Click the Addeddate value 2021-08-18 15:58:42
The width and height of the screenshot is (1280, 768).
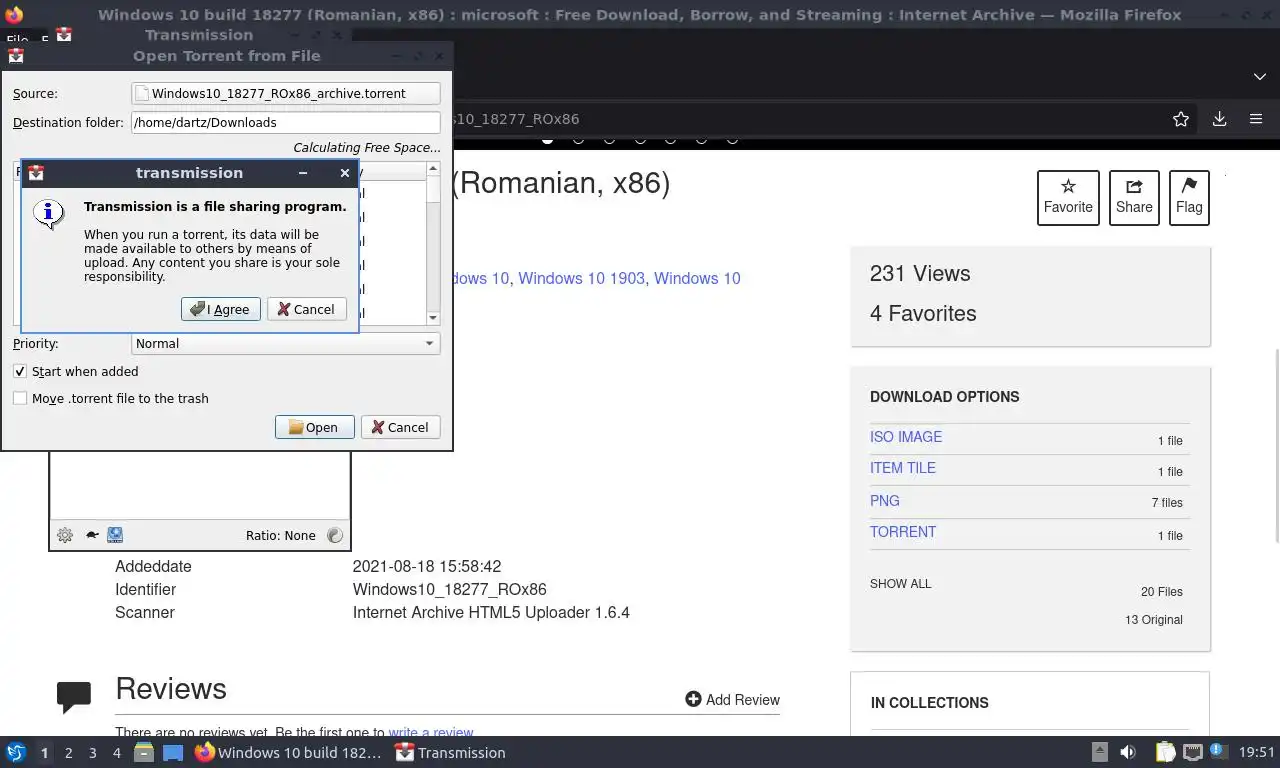pos(427,566)
